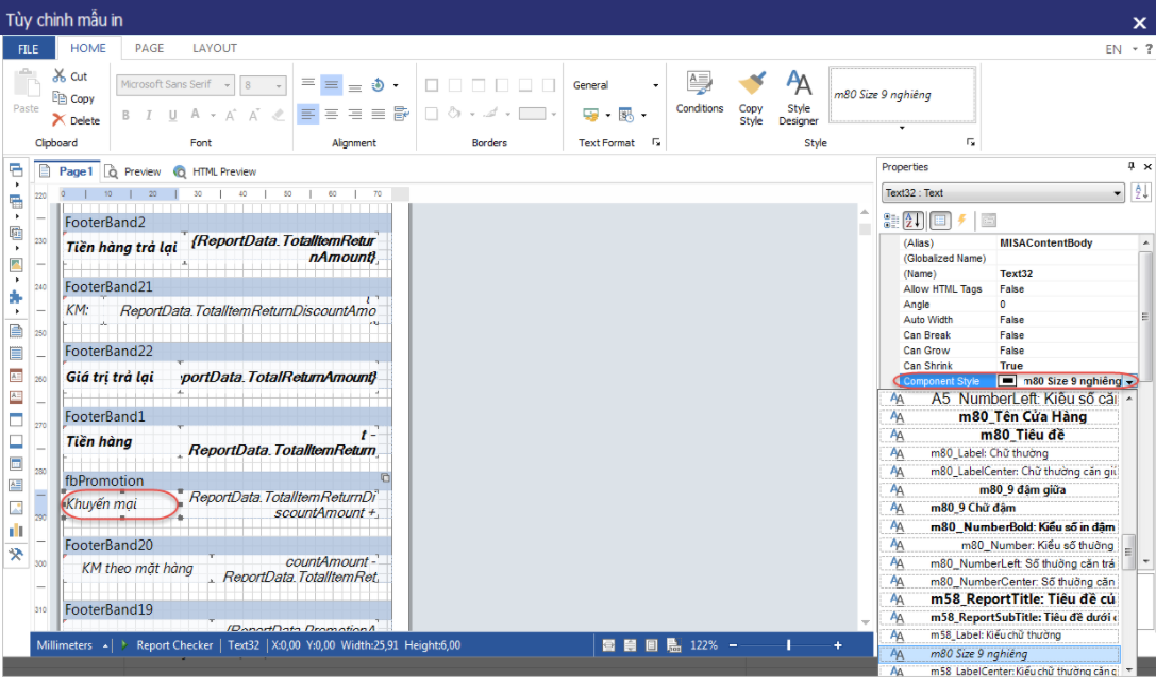Switch to the LAYOUT ribbon tab
This screenshot has width=1156, height=677.
point(215,48)
